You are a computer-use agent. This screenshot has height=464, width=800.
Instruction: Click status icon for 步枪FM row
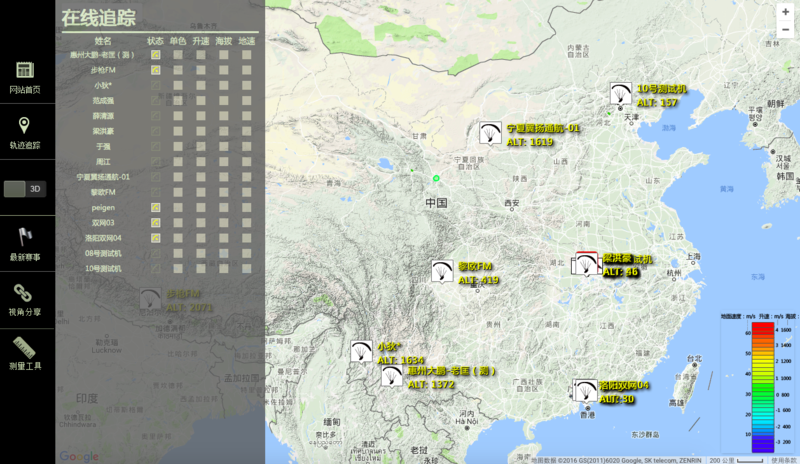[155, 70]
